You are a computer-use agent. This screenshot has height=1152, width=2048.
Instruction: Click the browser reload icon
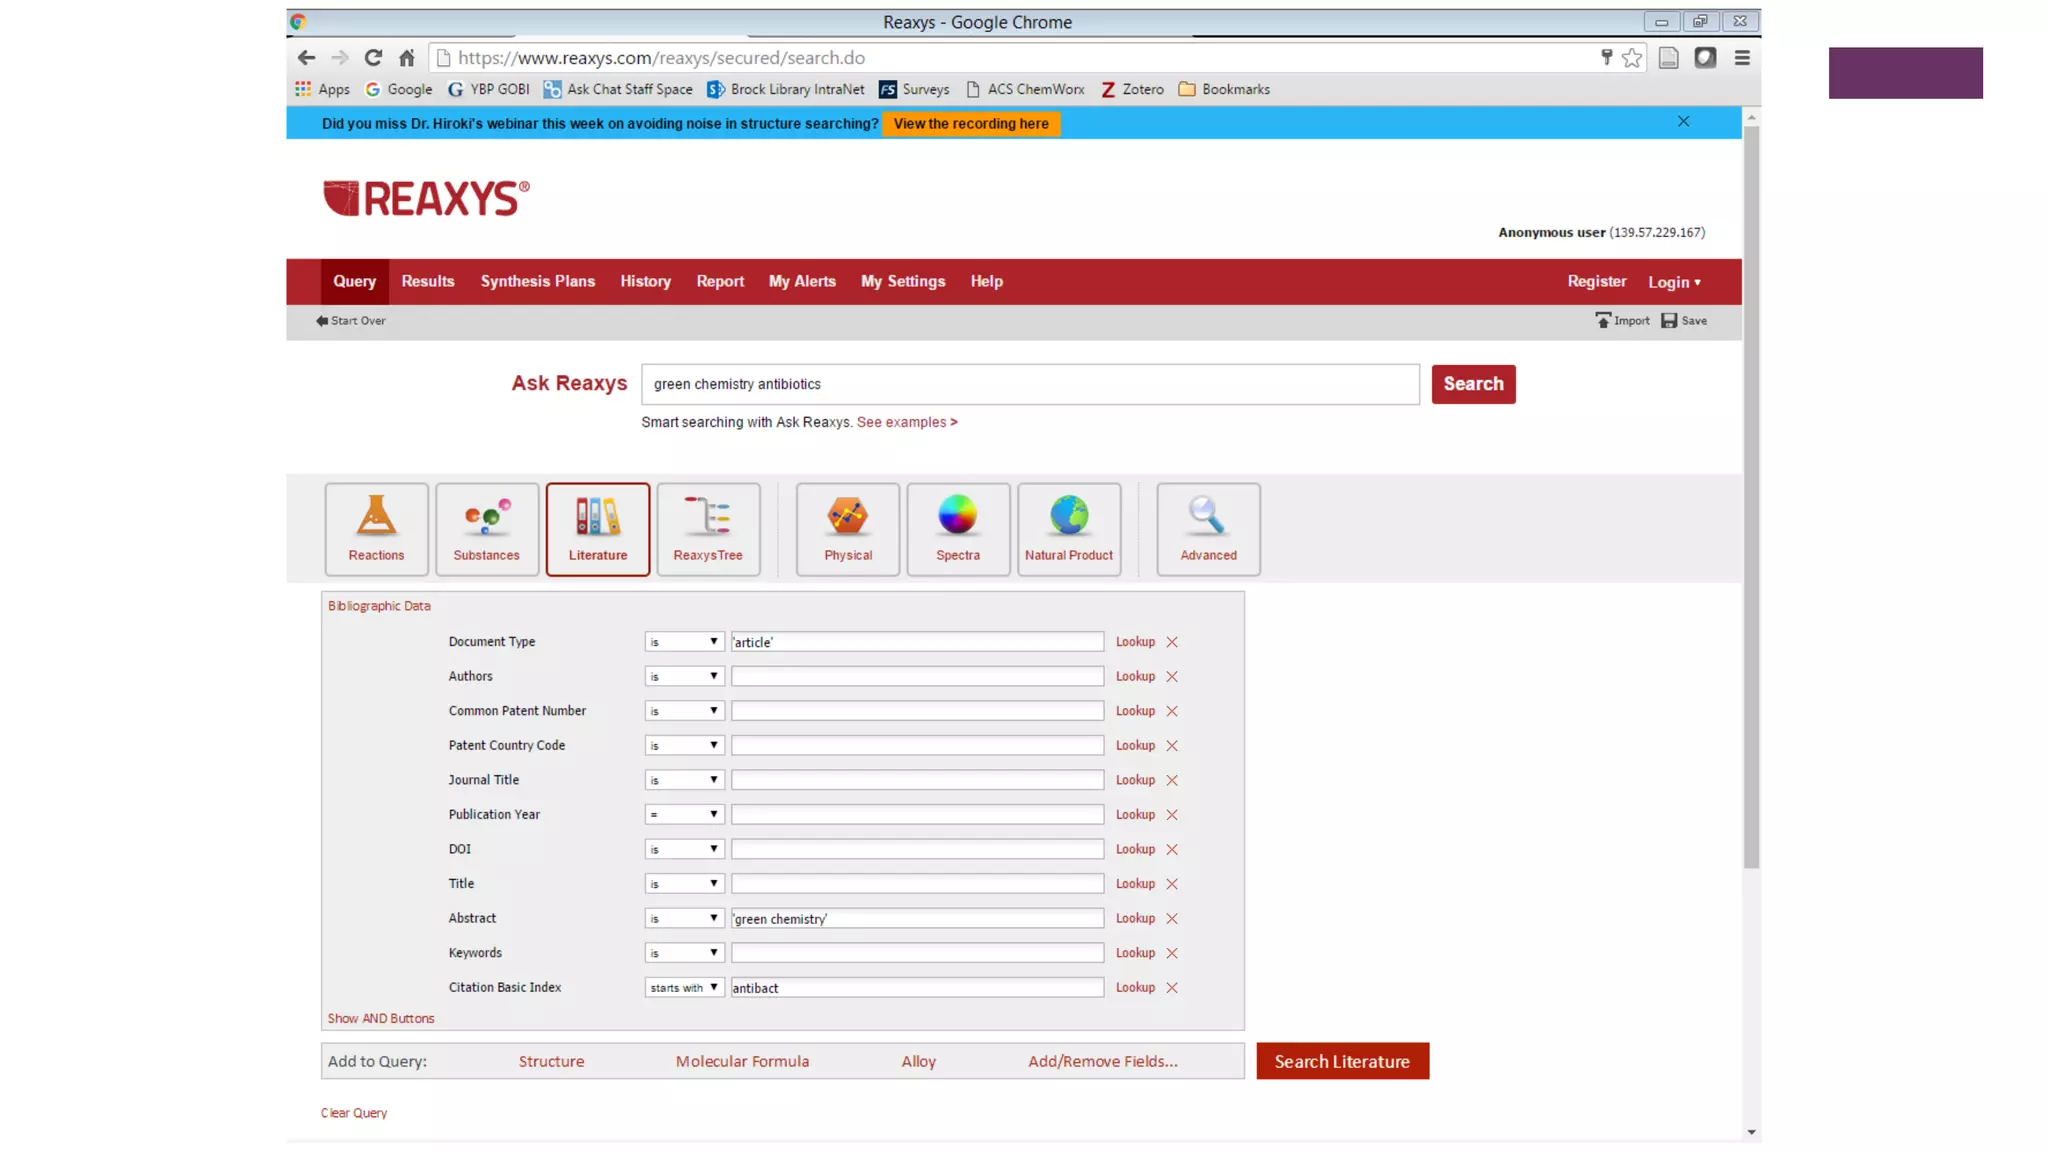(x=373, y=58)
